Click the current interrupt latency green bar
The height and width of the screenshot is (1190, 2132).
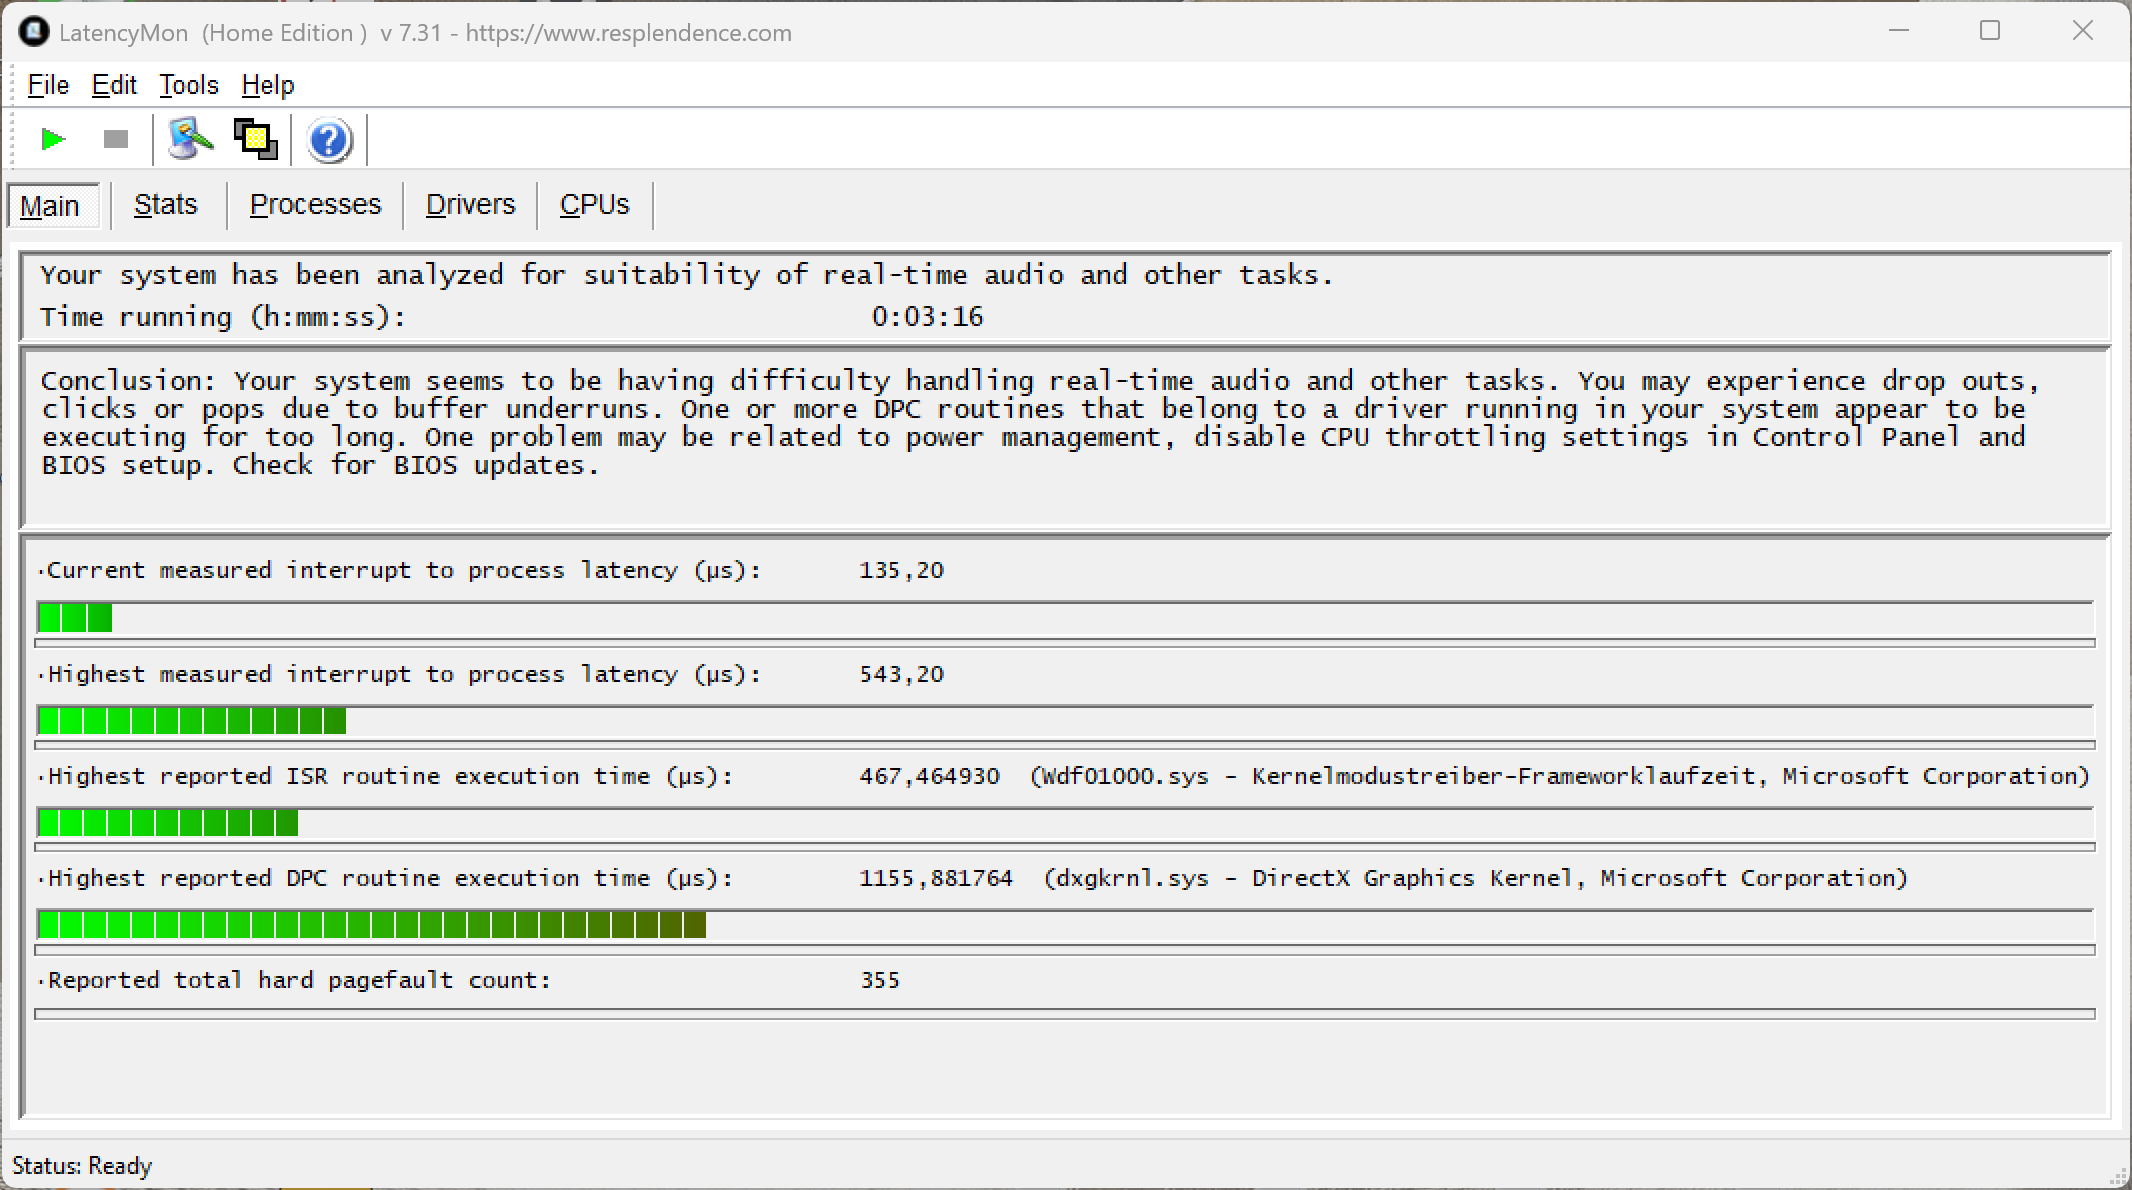point(75,619)
